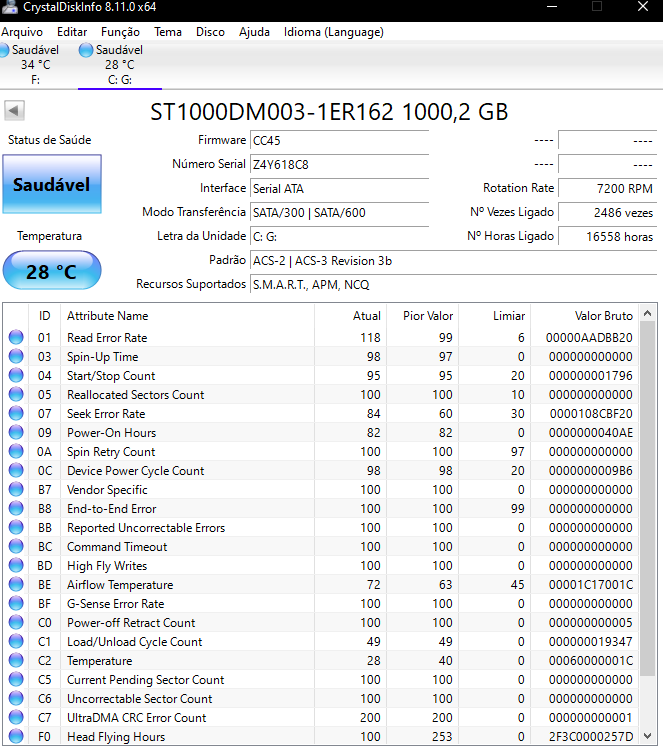Click the status orb for Power-off Retract Count
The height and width of the screenshot is (749, 663).
pos(16,622)
